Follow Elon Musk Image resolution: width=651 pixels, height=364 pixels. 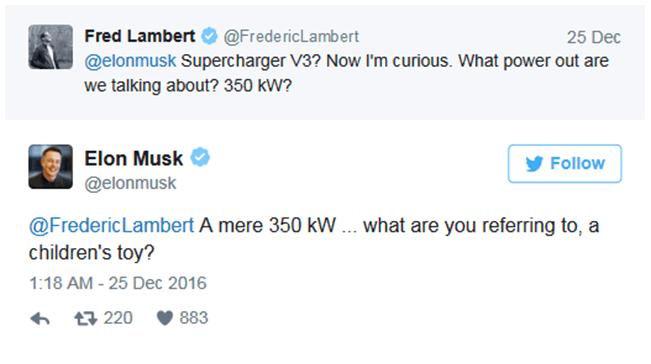[565, 164]
